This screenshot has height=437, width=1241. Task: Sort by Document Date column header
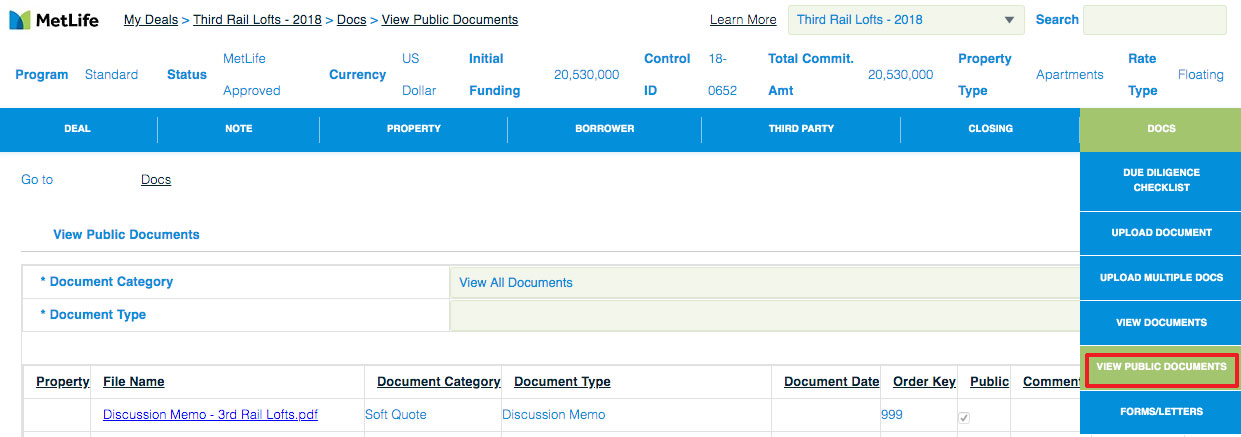831,382
